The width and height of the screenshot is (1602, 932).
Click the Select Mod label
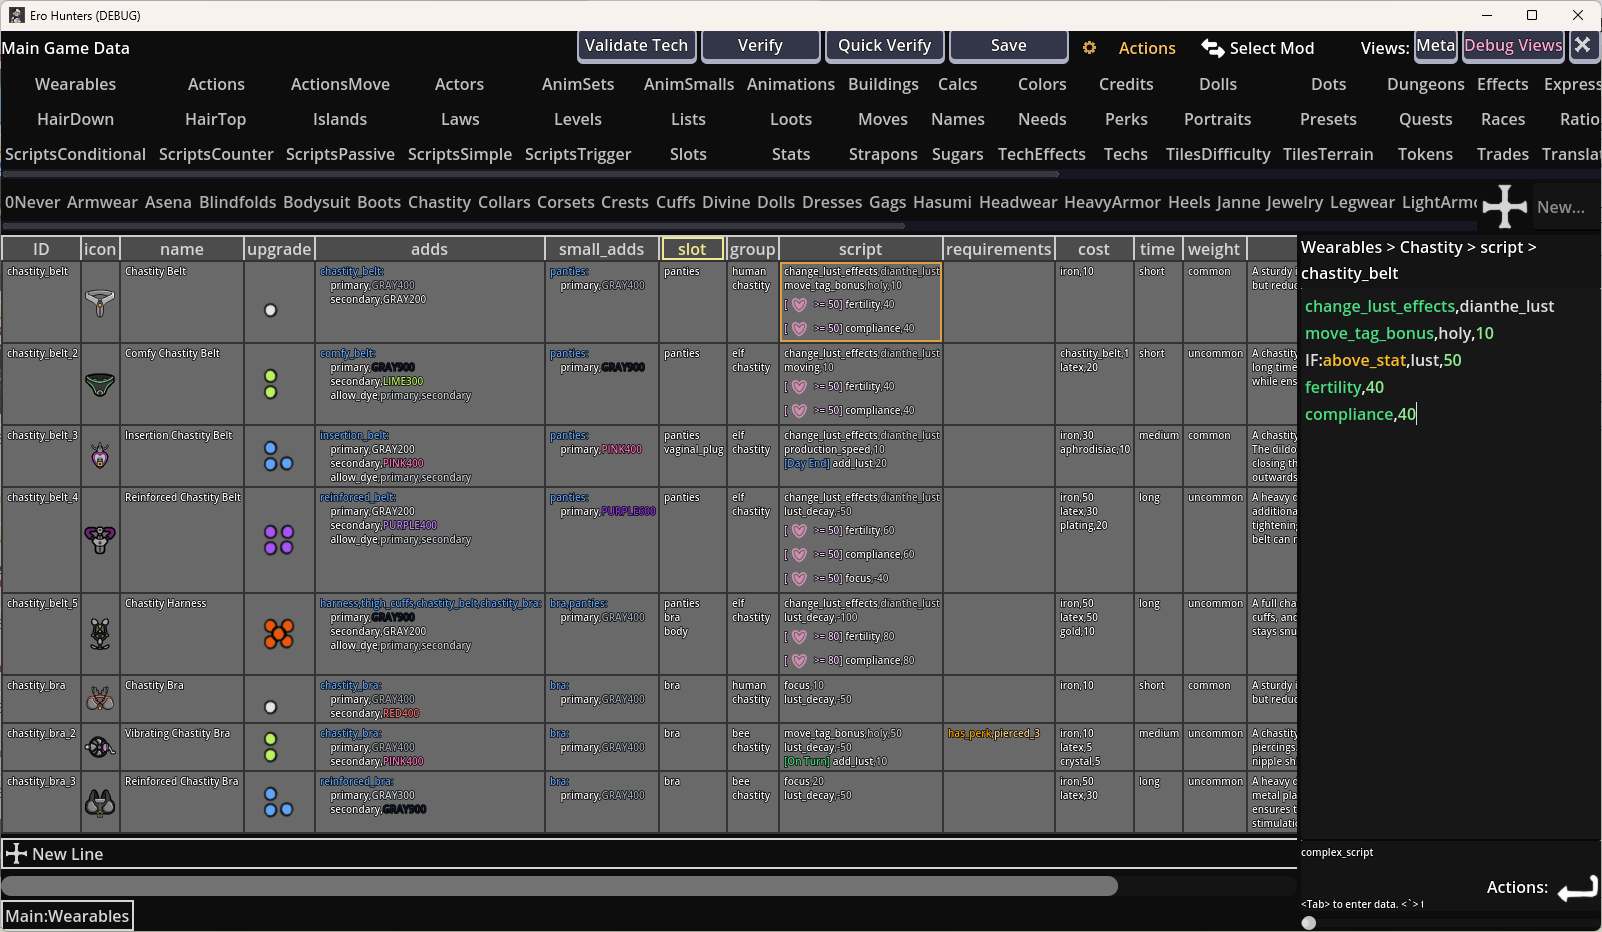(x=1272, y=48)
